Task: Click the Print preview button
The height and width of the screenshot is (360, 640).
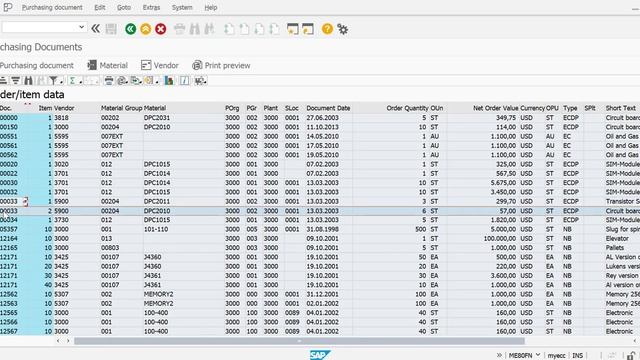Action: tap(221, 65)
